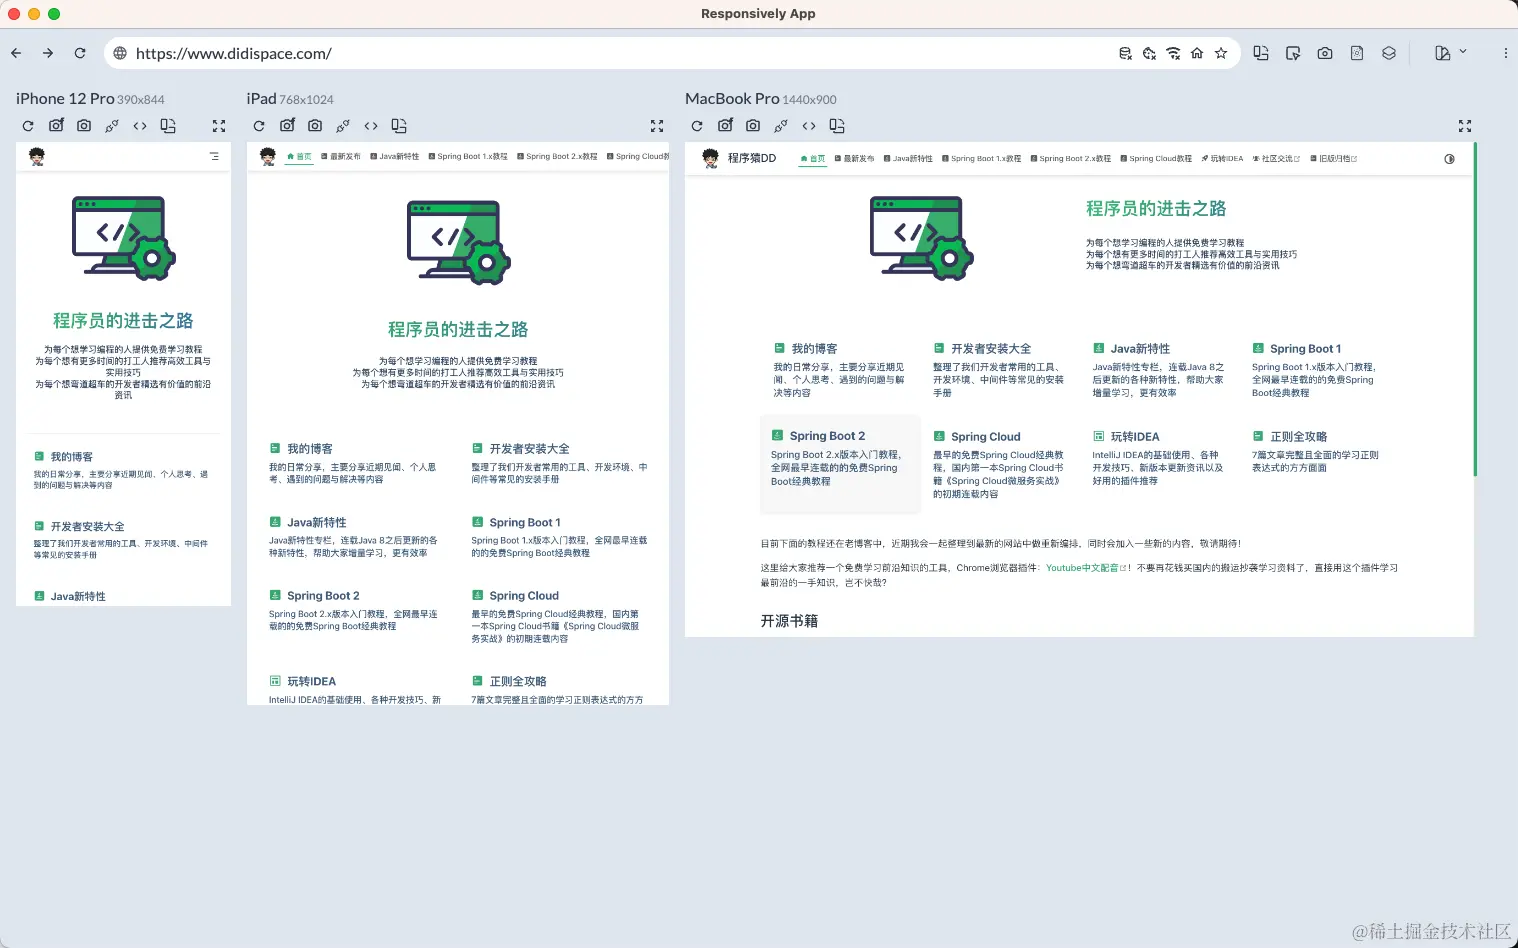This screenshot has width=1518, height=948.
Task: Clear storage using database icon in address bar
Action: [x=1125, y=53]
